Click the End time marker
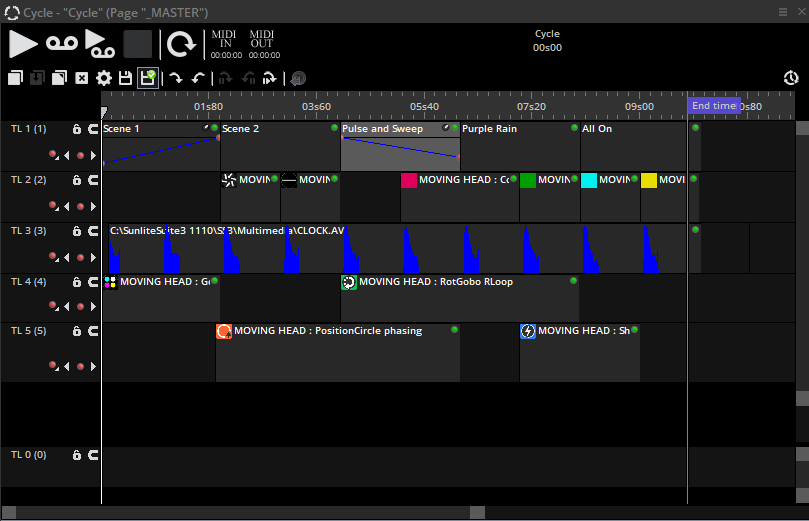 coord(714,106)
